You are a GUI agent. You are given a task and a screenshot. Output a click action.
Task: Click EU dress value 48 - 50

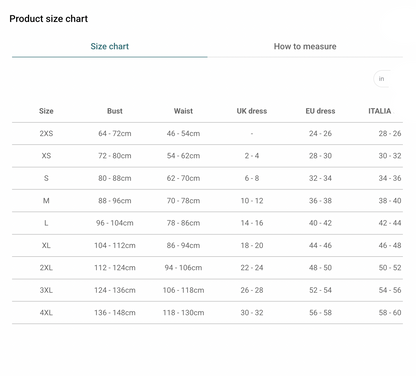click(x=320, y=268)
